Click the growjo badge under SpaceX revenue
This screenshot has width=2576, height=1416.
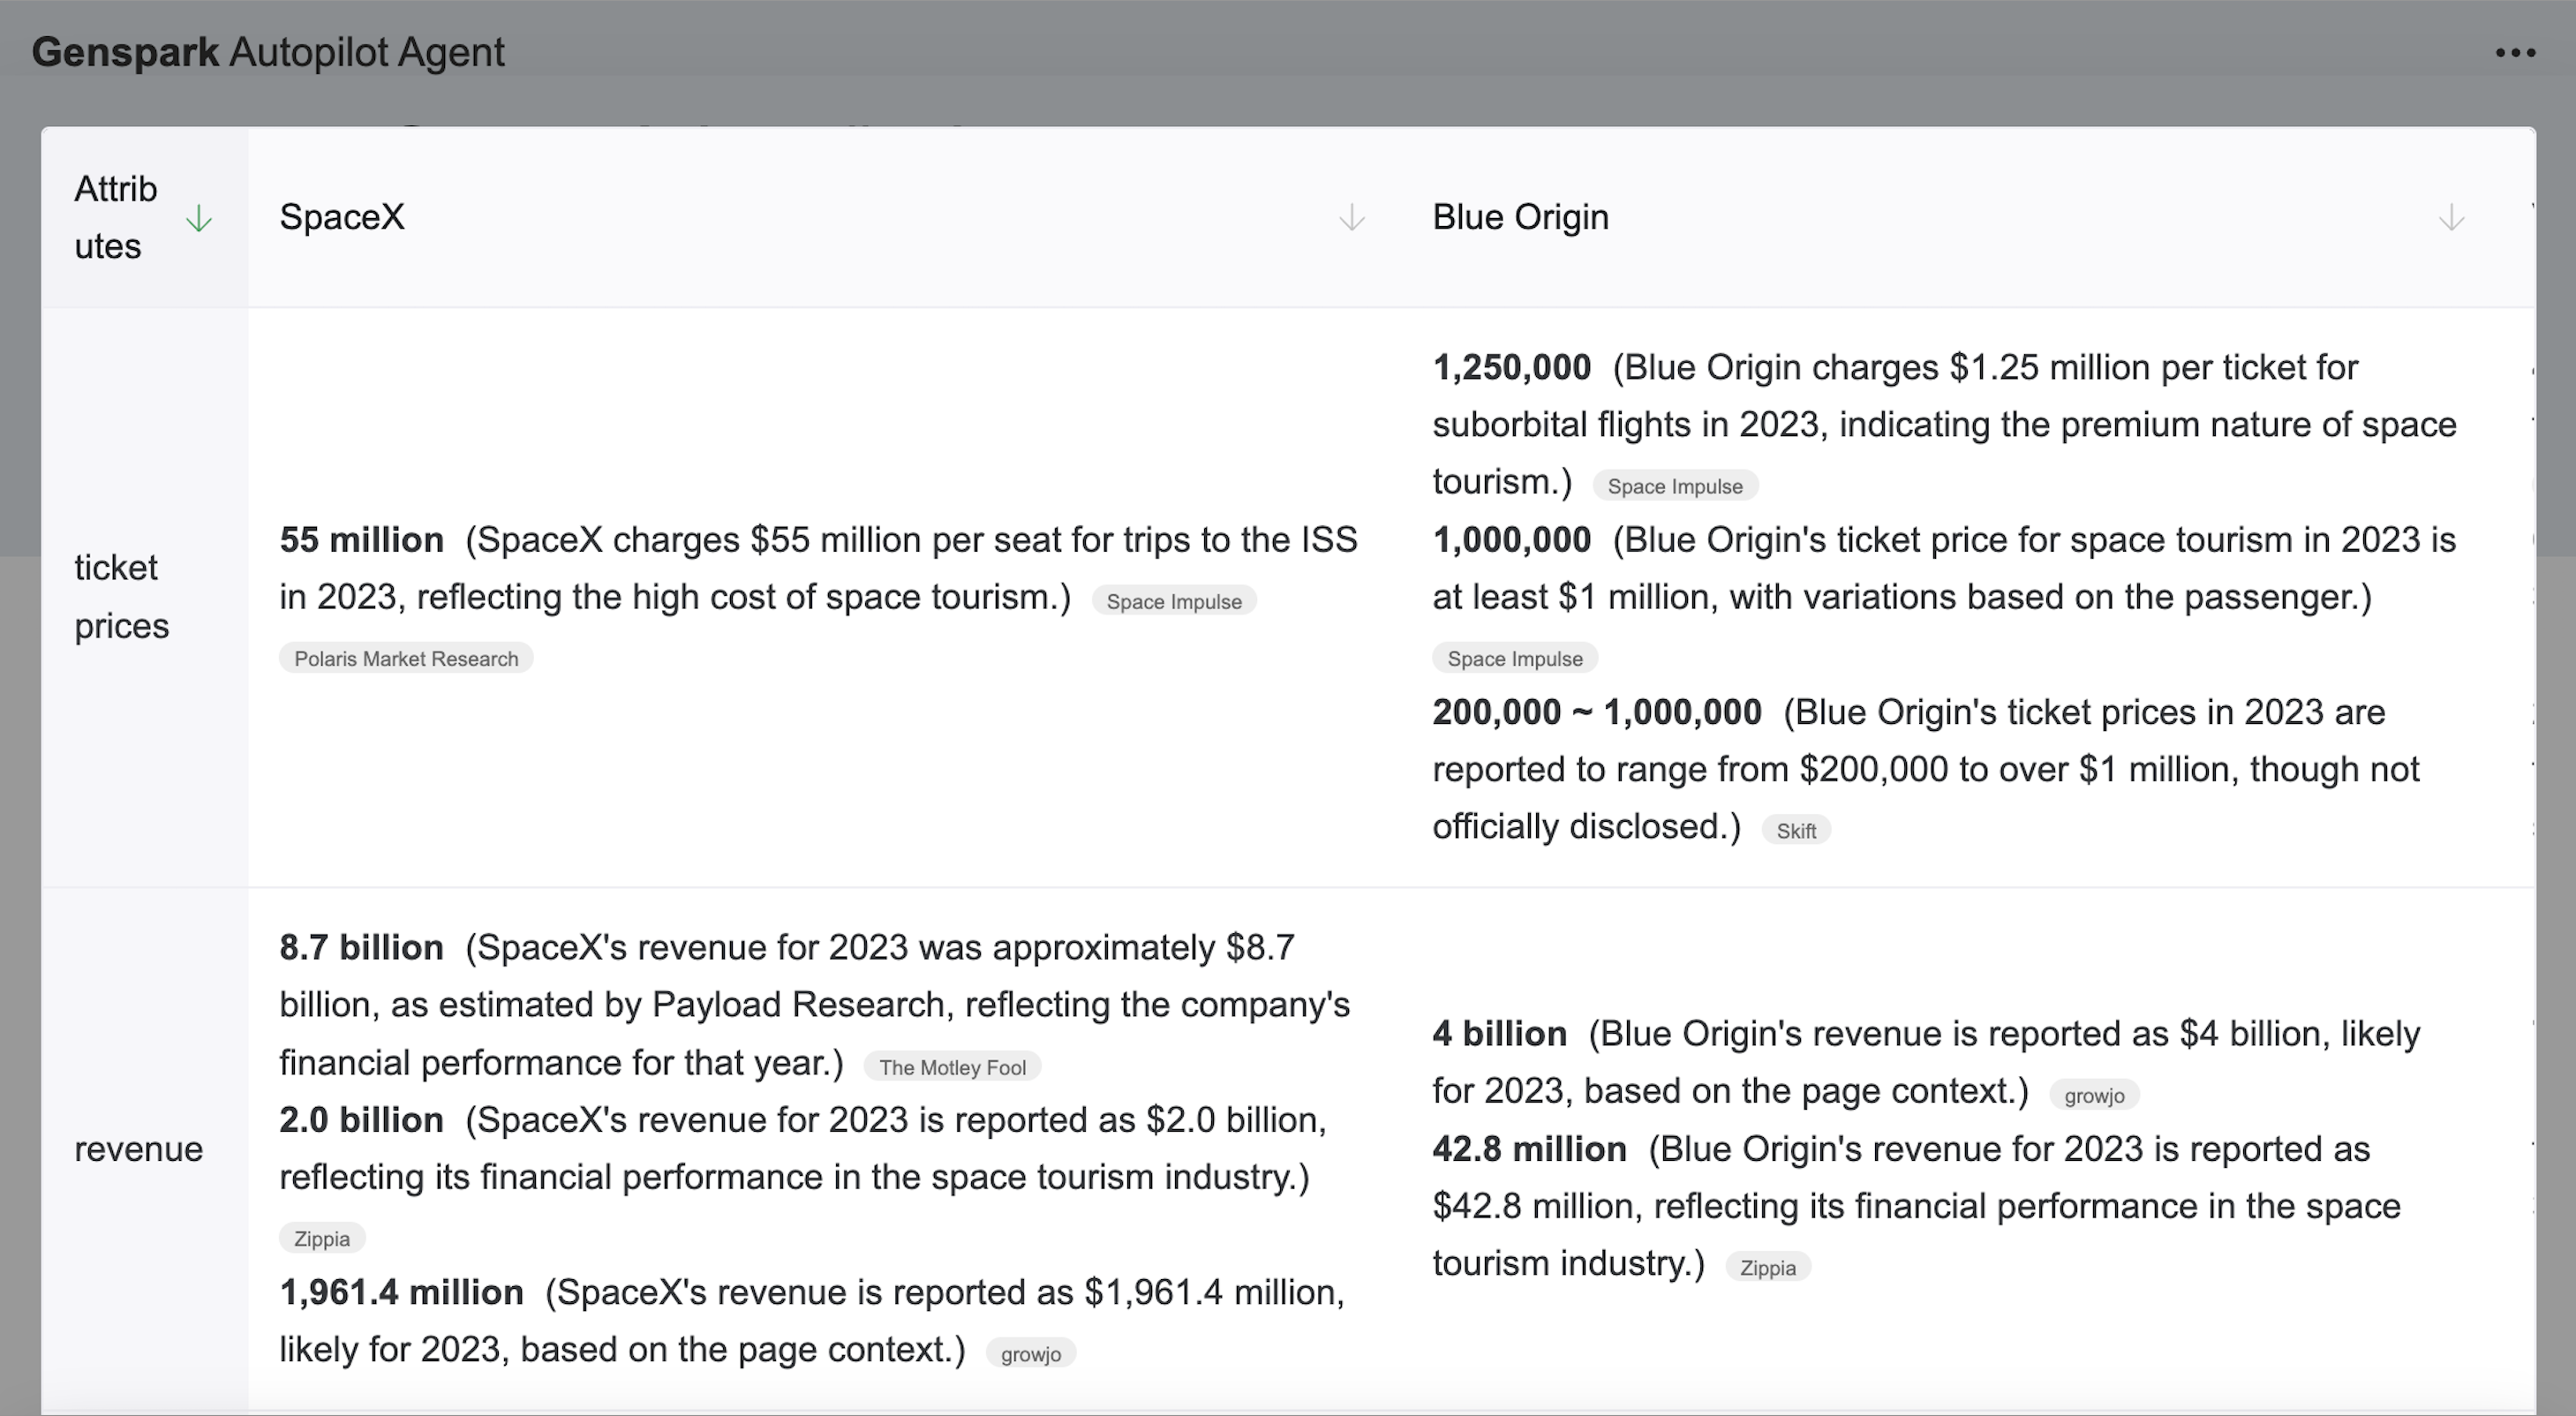[1031, 1353]
